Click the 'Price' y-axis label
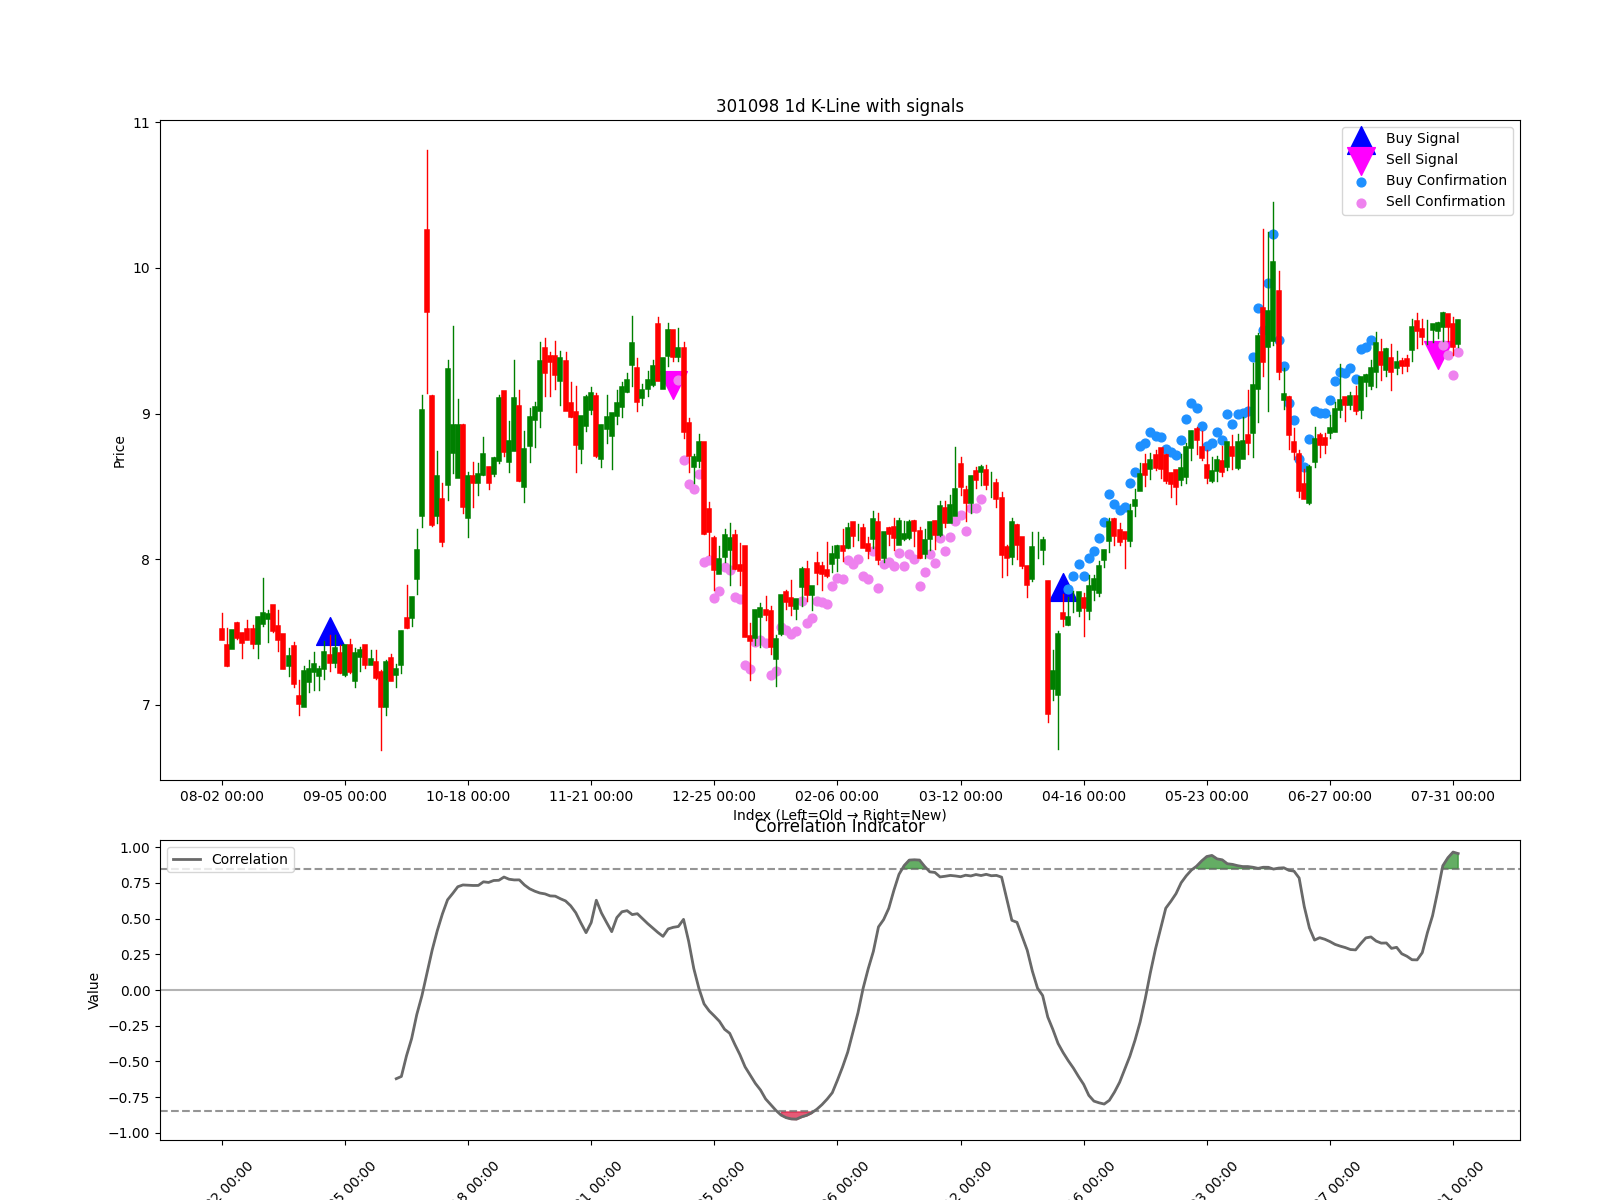 coord(120,452)
